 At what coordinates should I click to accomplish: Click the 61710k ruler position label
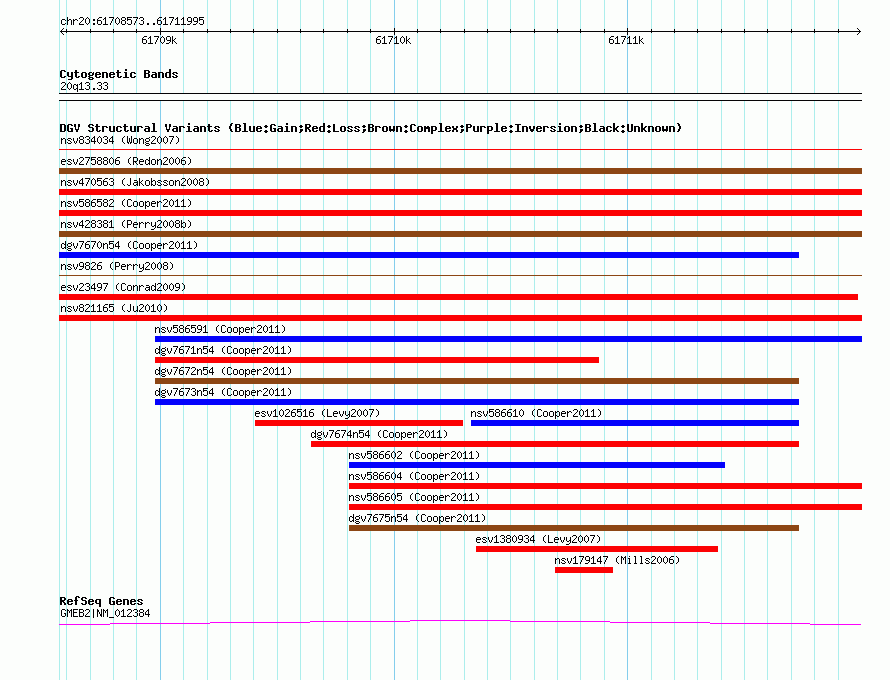393,40
